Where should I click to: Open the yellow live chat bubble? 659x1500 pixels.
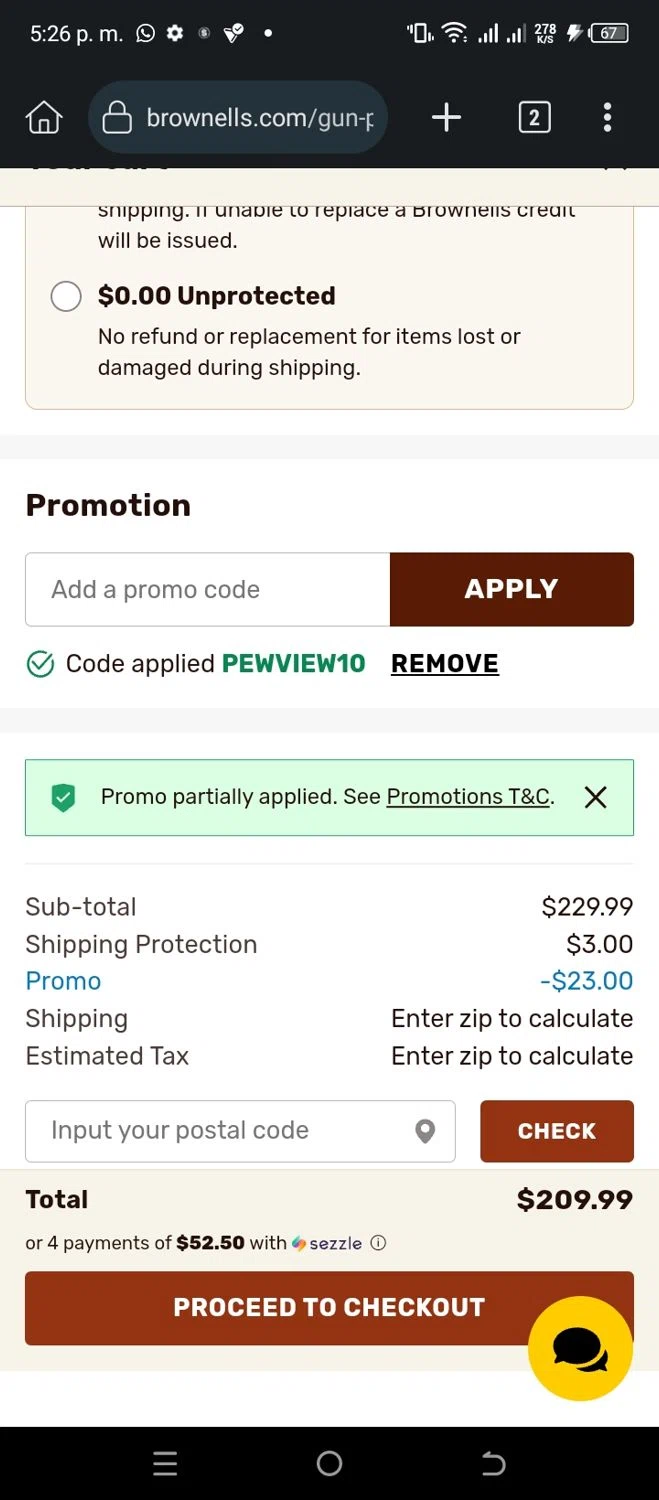(580, 1348)
